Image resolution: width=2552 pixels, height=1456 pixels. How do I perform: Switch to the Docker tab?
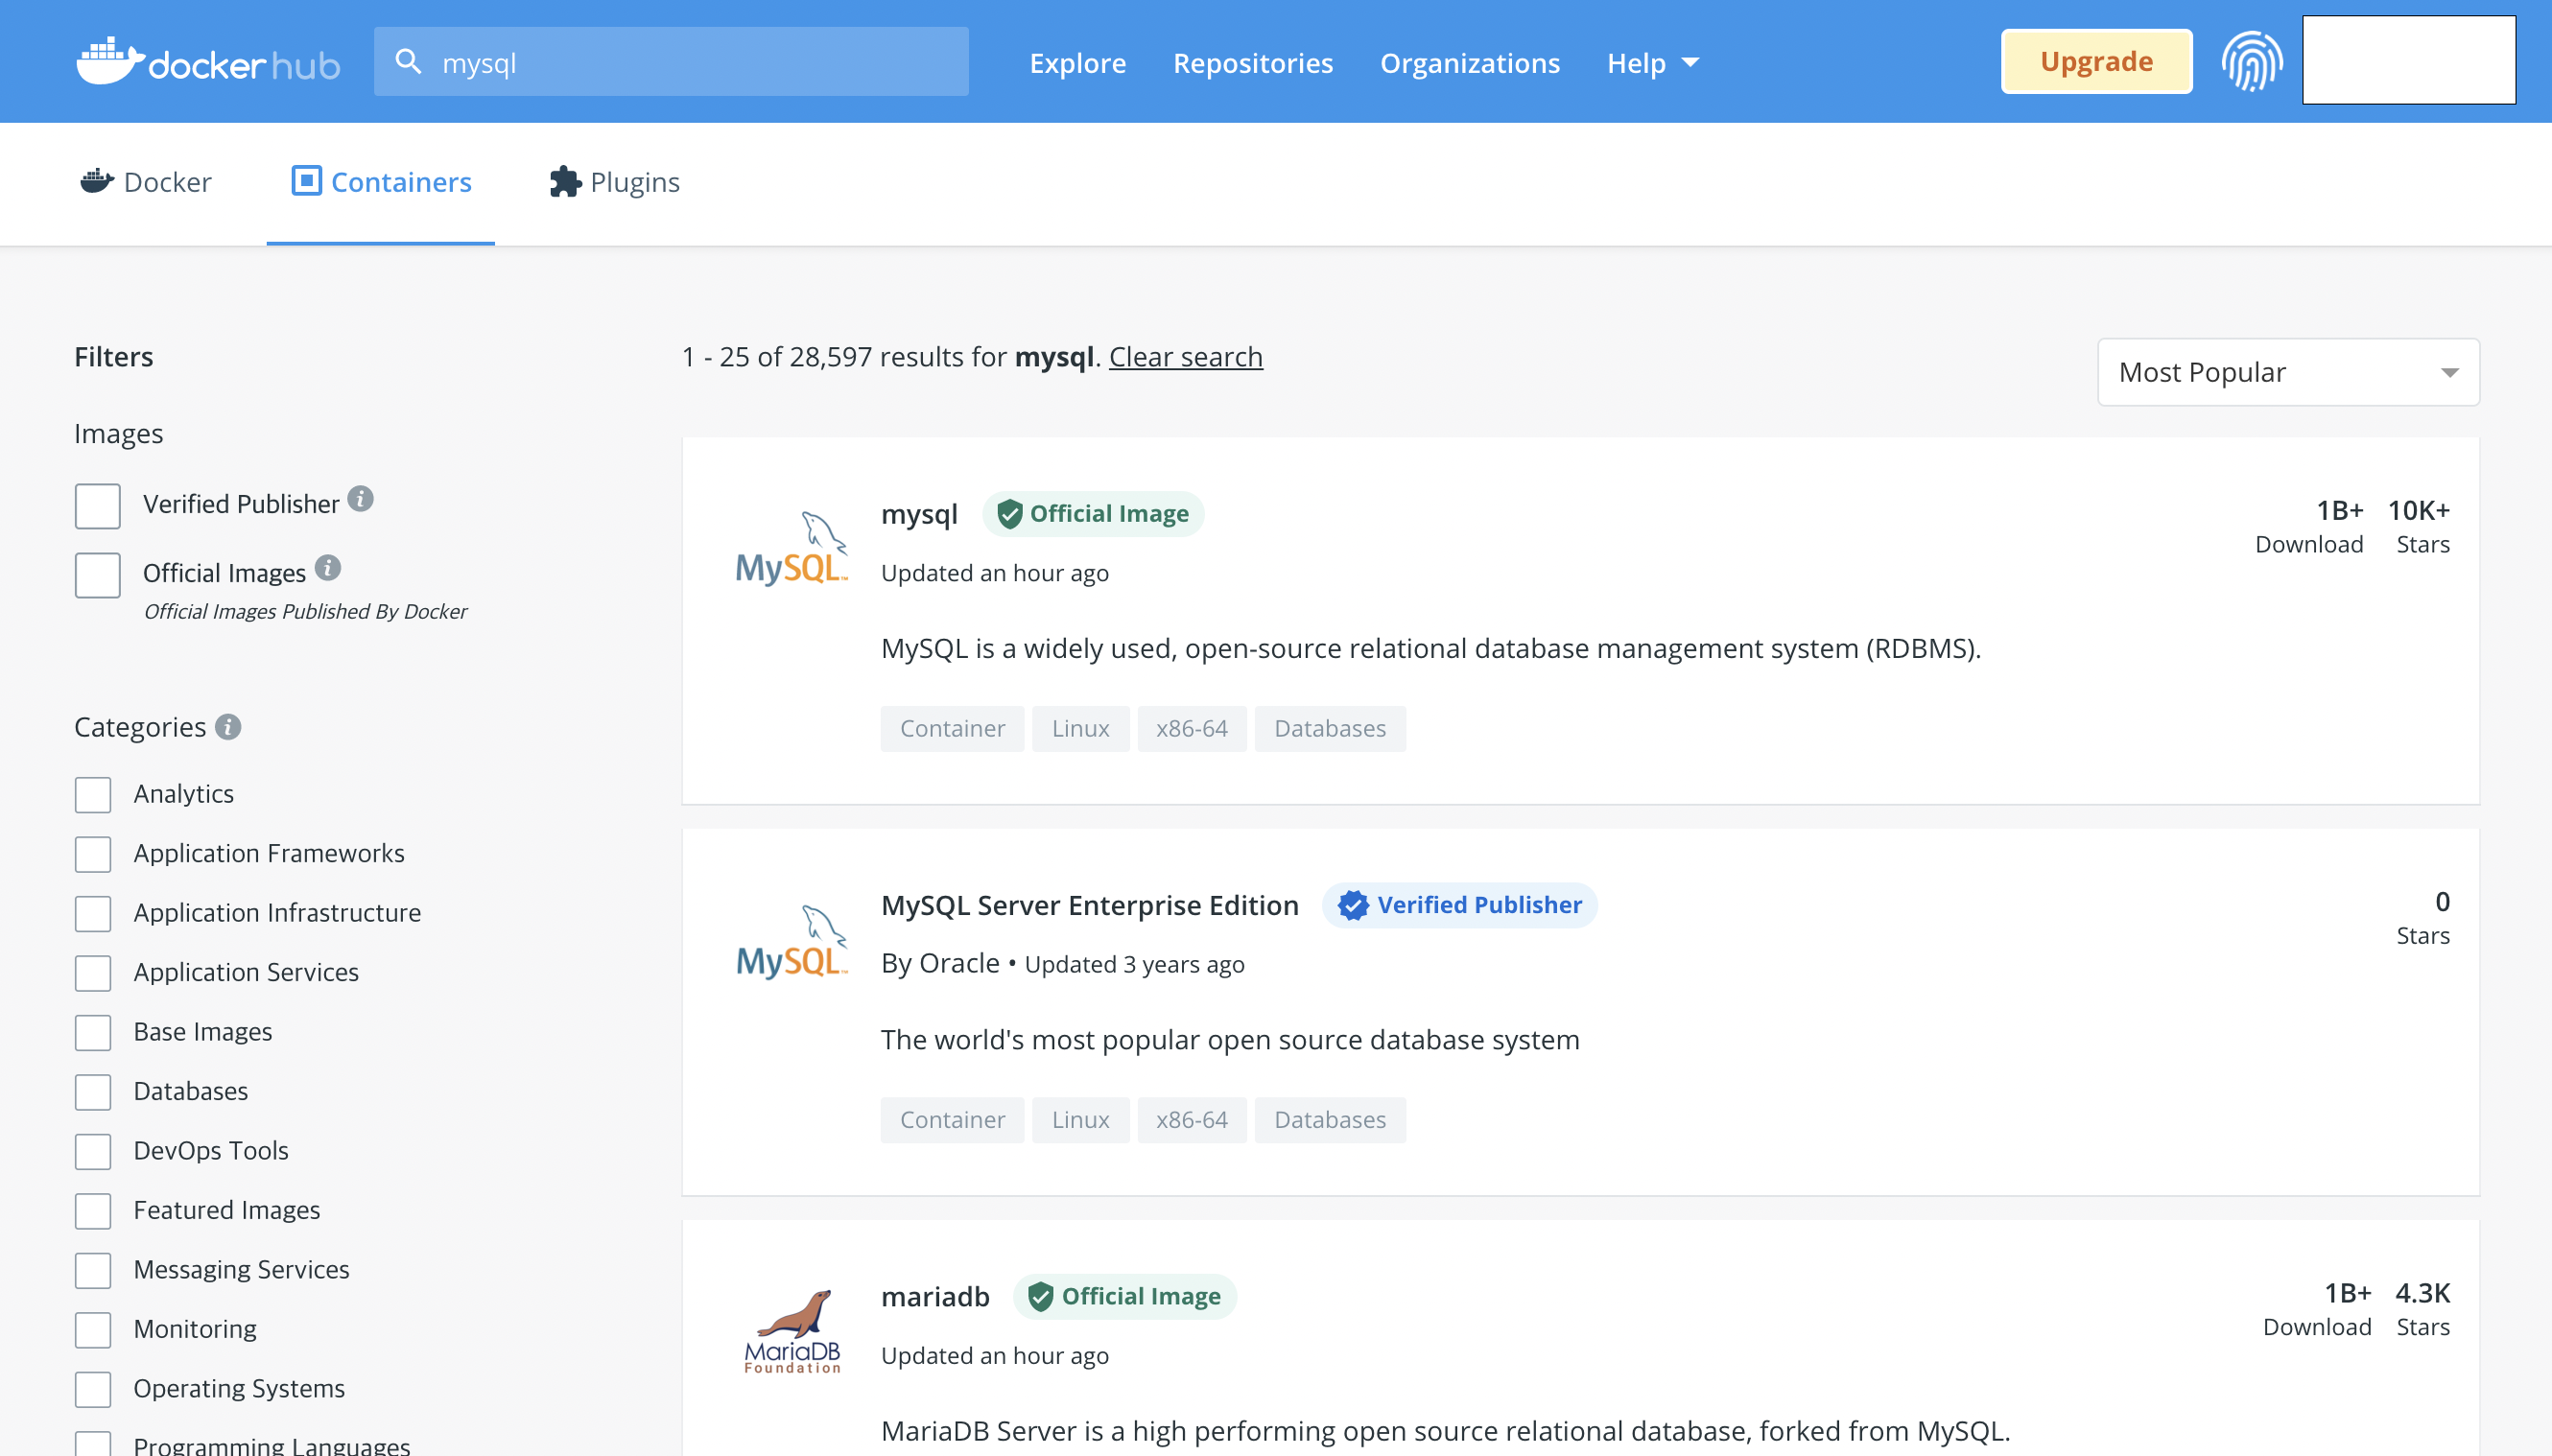click(x=146, y=182)
